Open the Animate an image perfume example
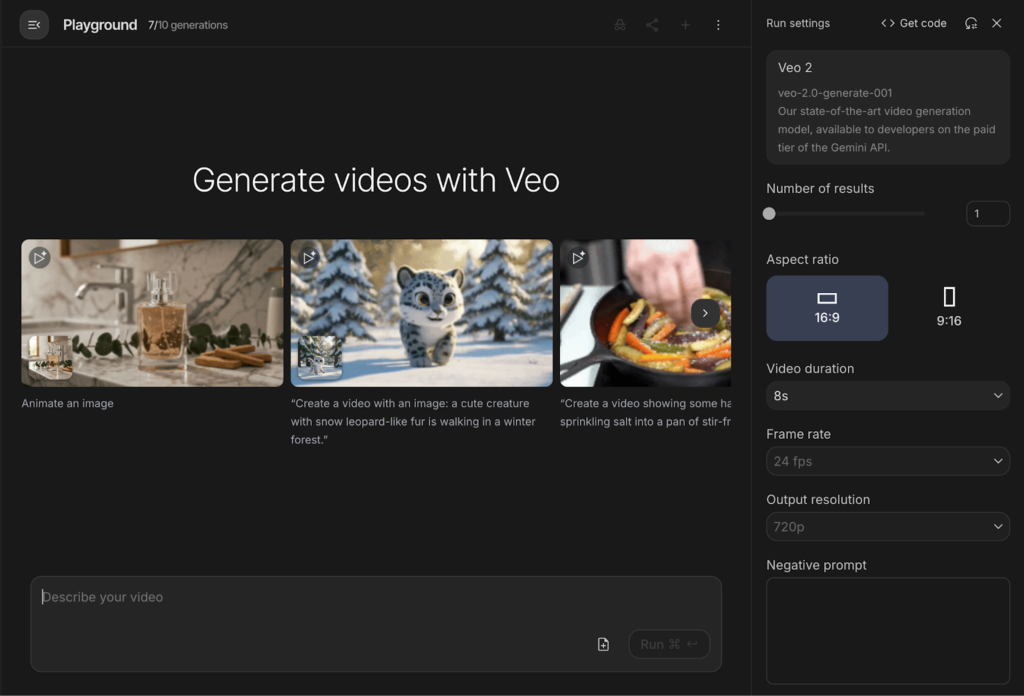1024x696 pixels. 152,313
